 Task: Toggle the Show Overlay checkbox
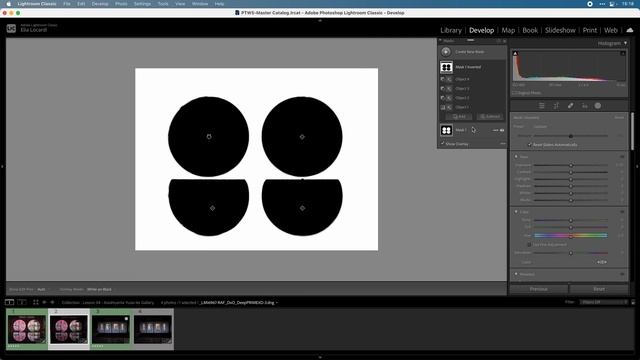click(443, 144)
